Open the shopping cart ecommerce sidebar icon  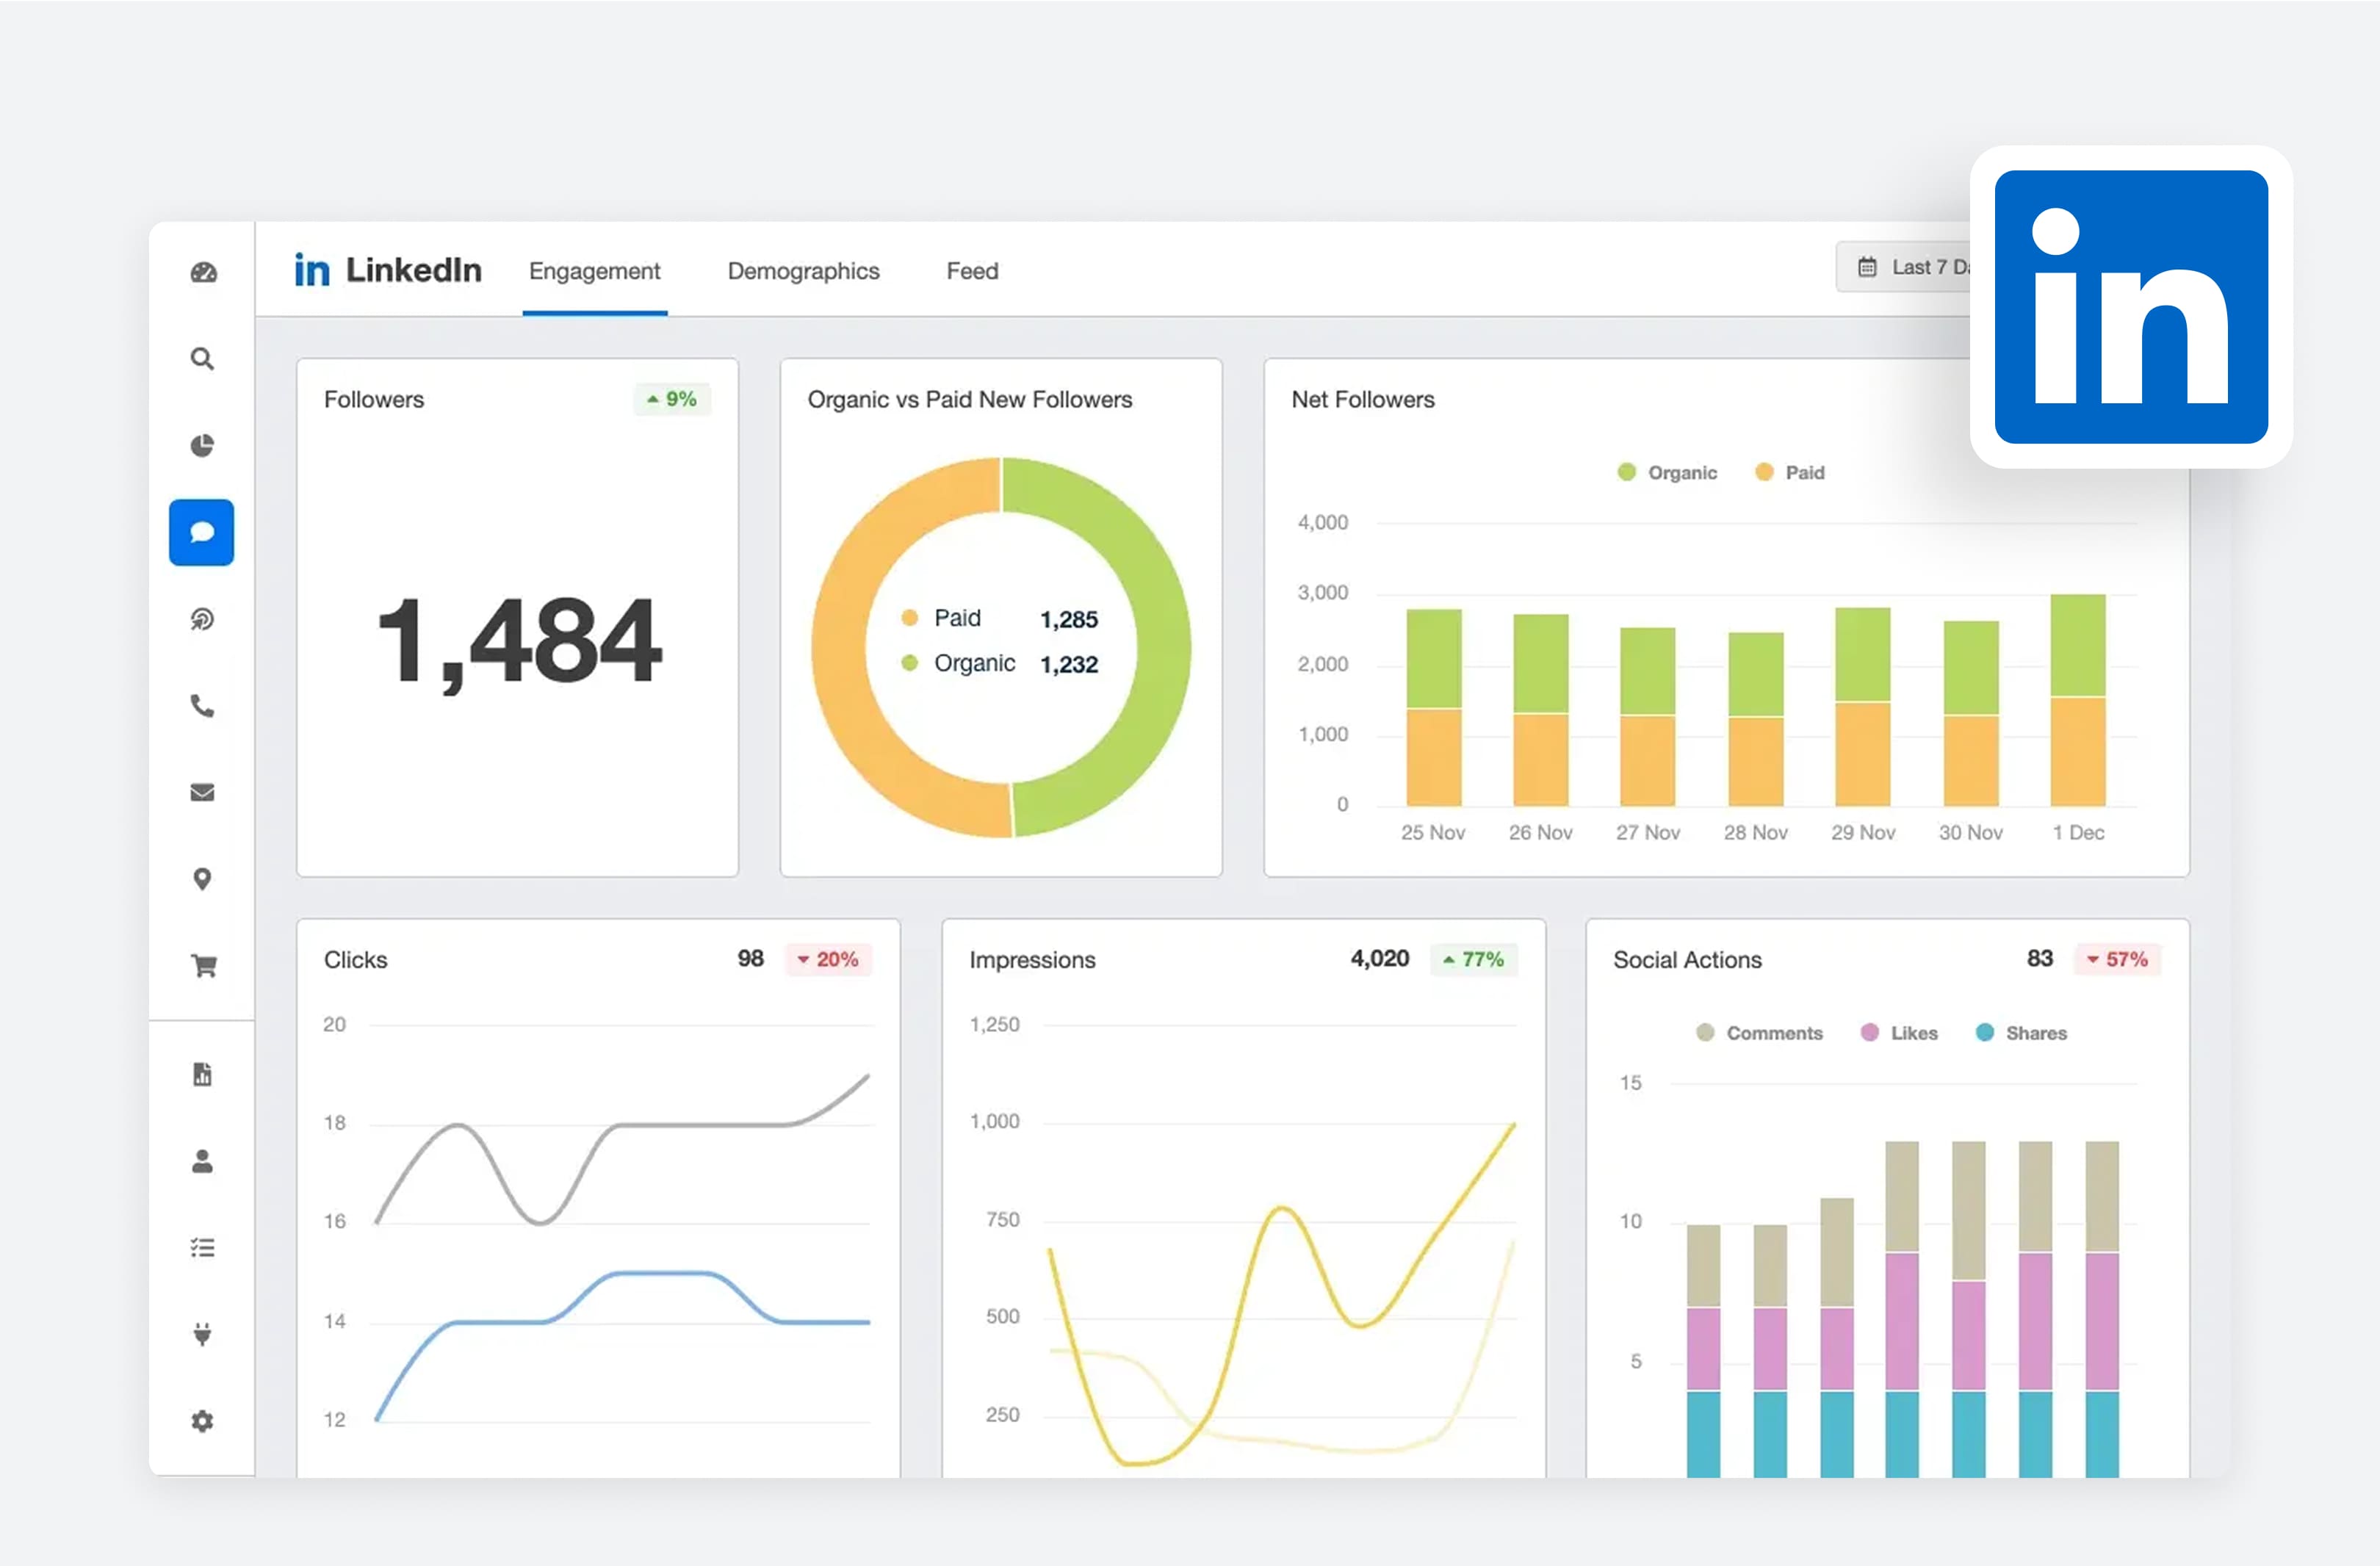point(203,965)
